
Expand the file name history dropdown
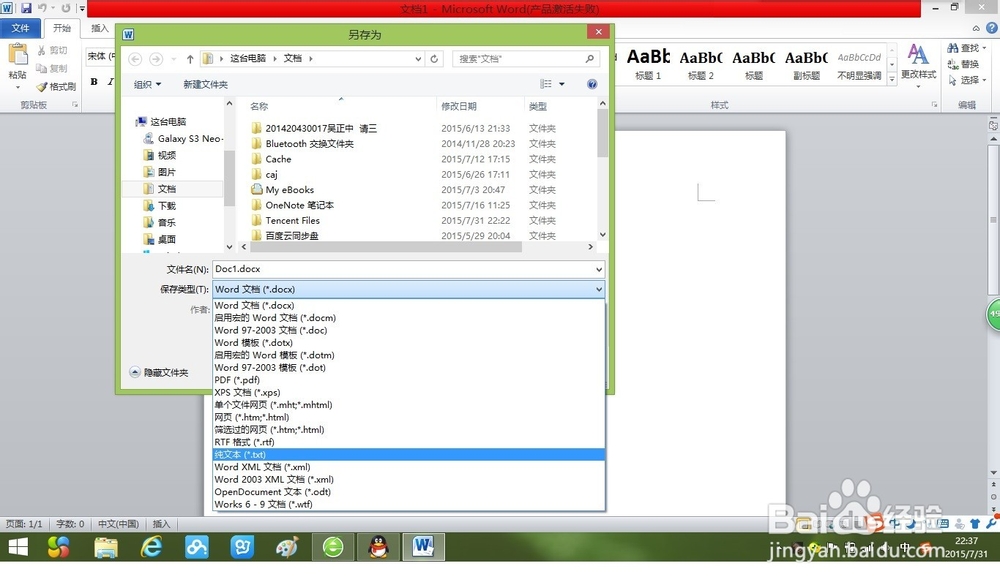599,269
